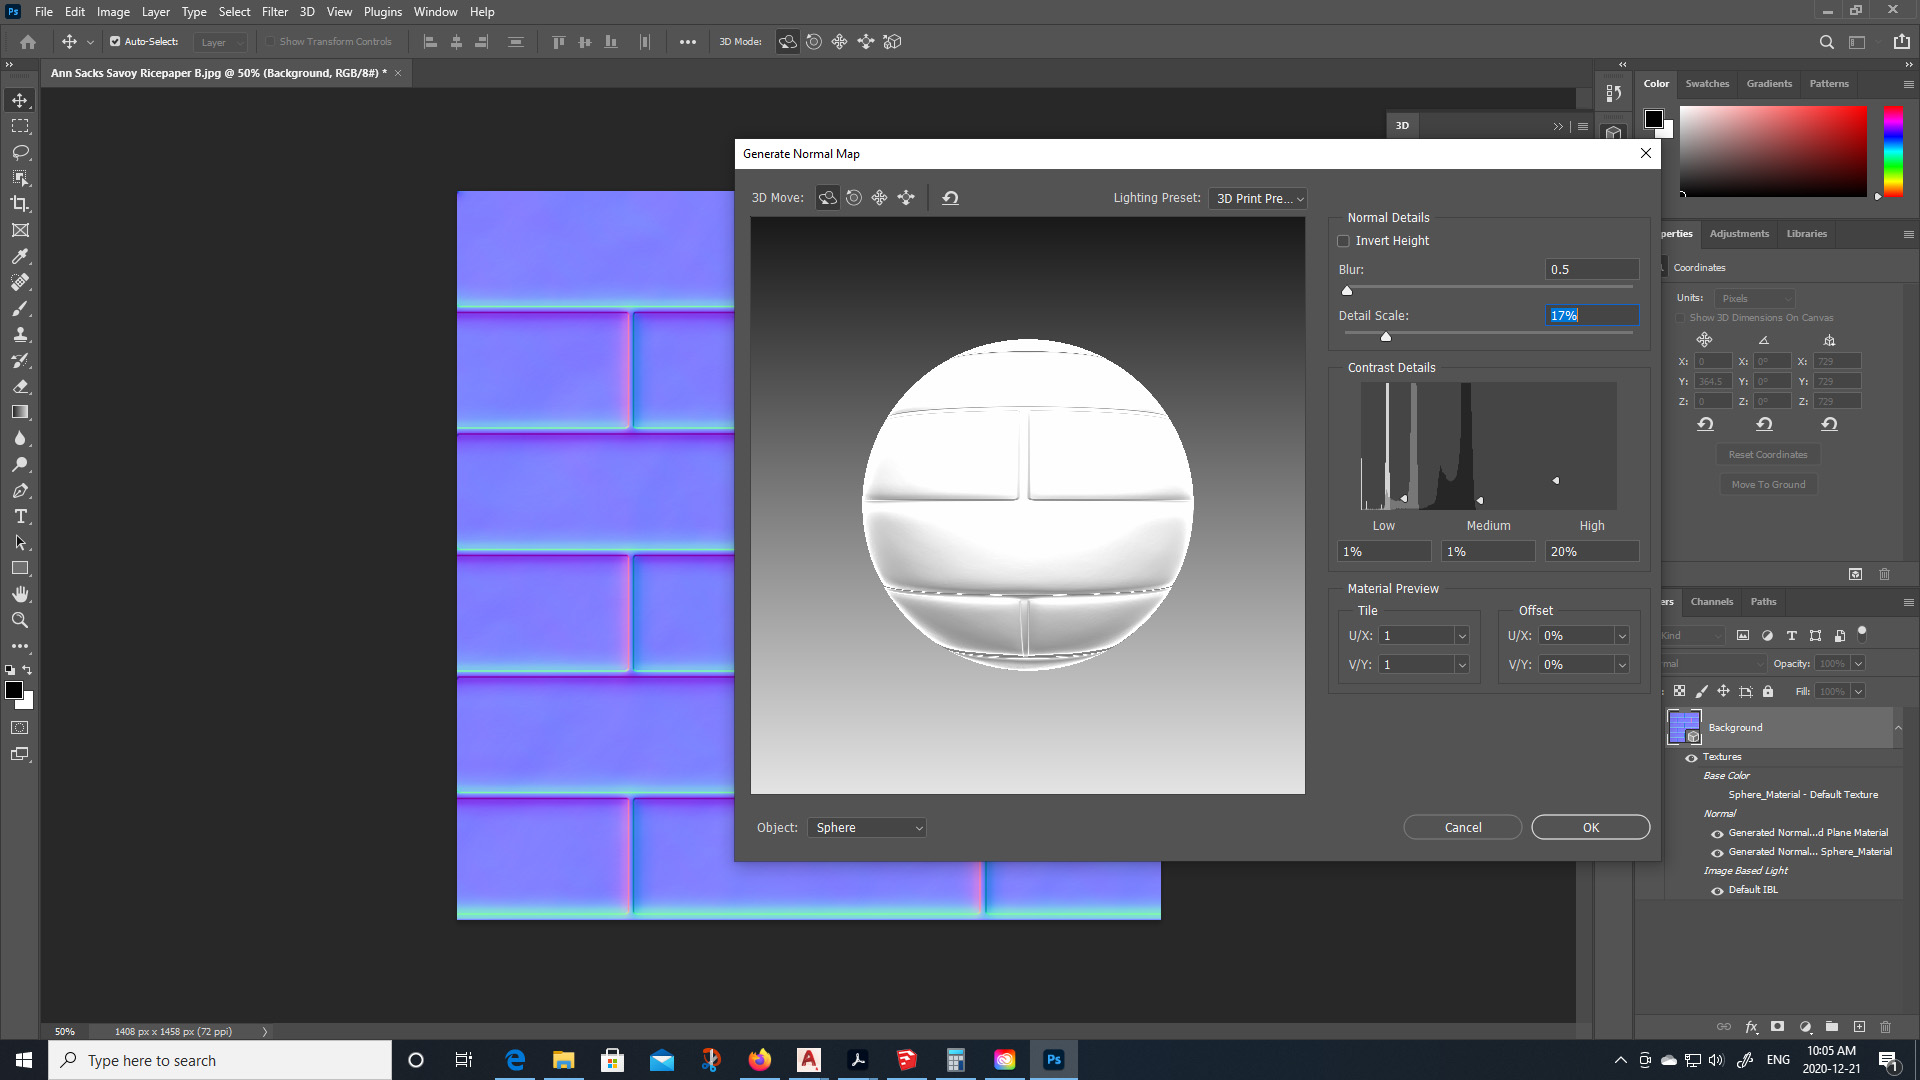Choose the 3D Roll mode in the dialog
The height and width of the screenshot is (1080, 1920).
tap(853, 197)
